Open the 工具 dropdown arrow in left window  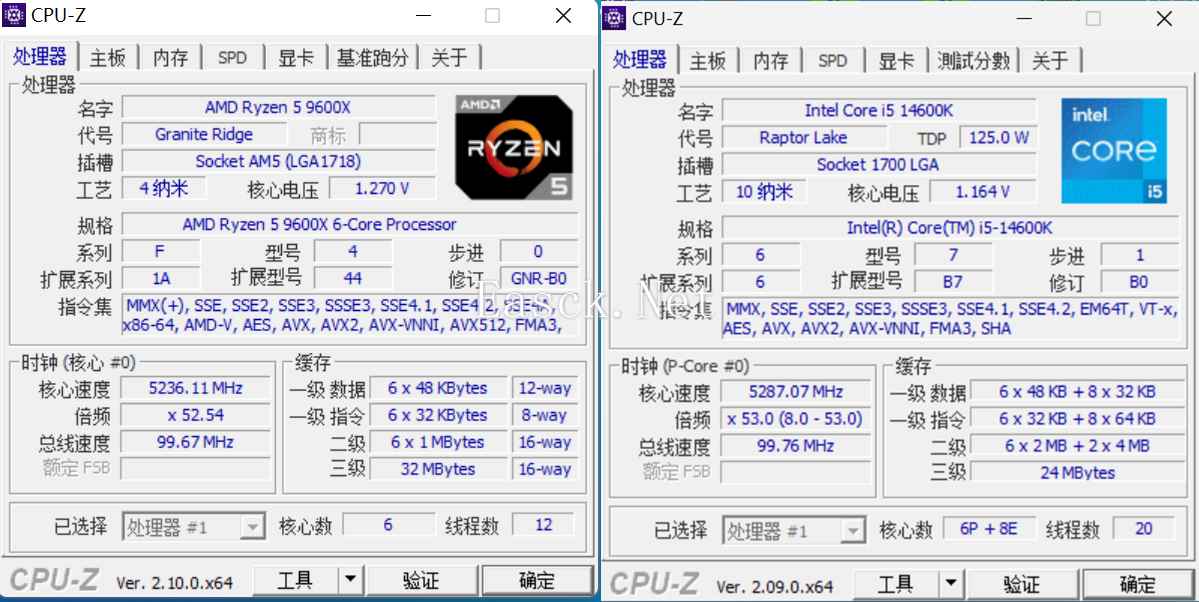[x=349, y=580]
